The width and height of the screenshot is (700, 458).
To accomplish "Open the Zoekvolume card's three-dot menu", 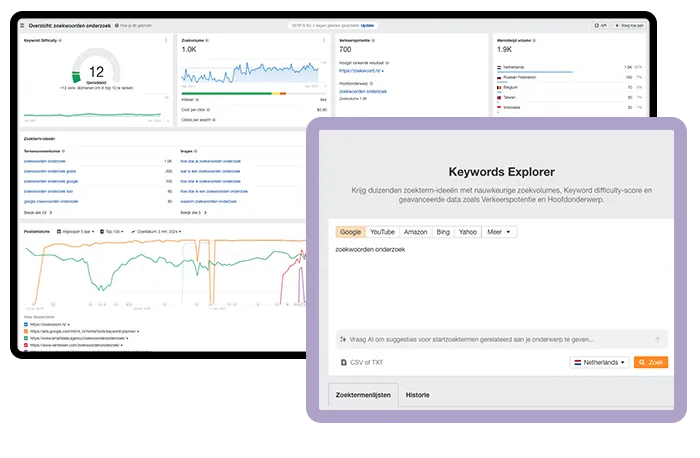I will click(x=324, y=40).
